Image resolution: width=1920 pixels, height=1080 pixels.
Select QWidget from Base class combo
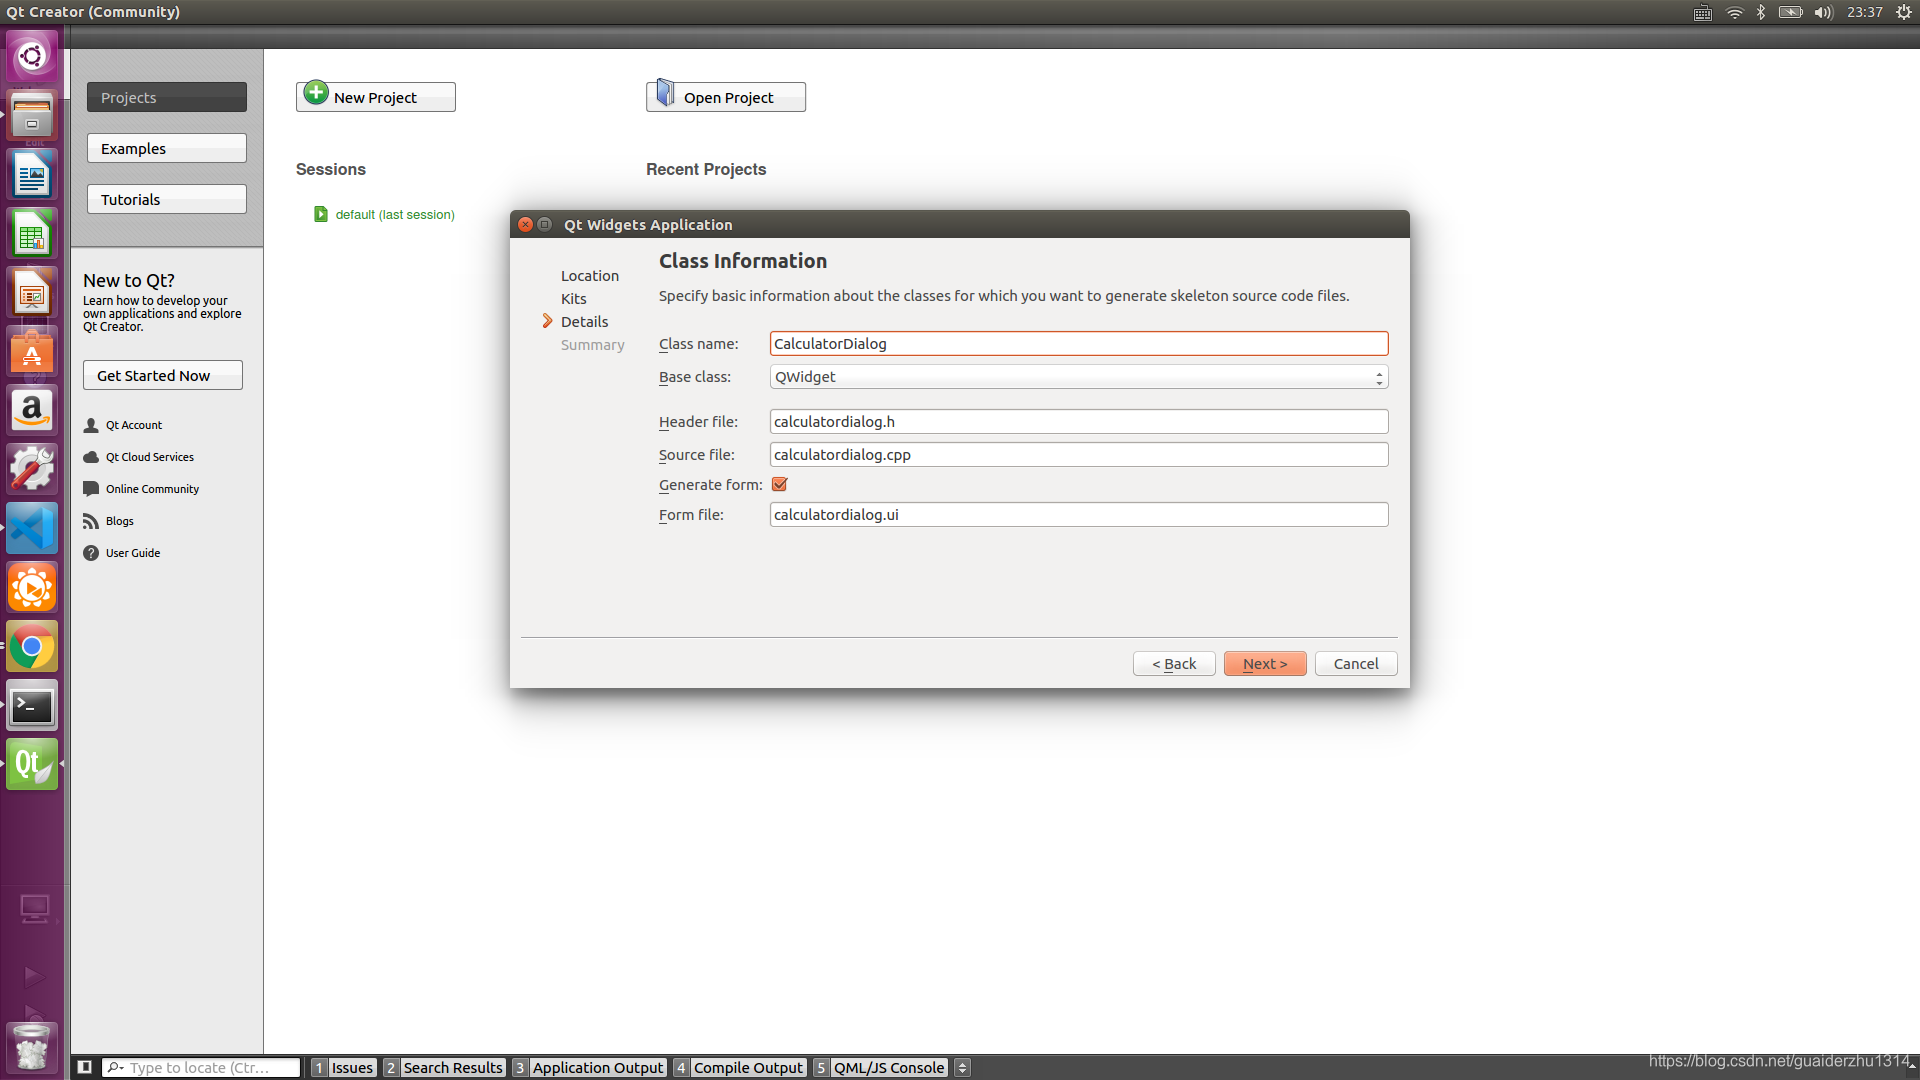click(x=1076, y=376)
